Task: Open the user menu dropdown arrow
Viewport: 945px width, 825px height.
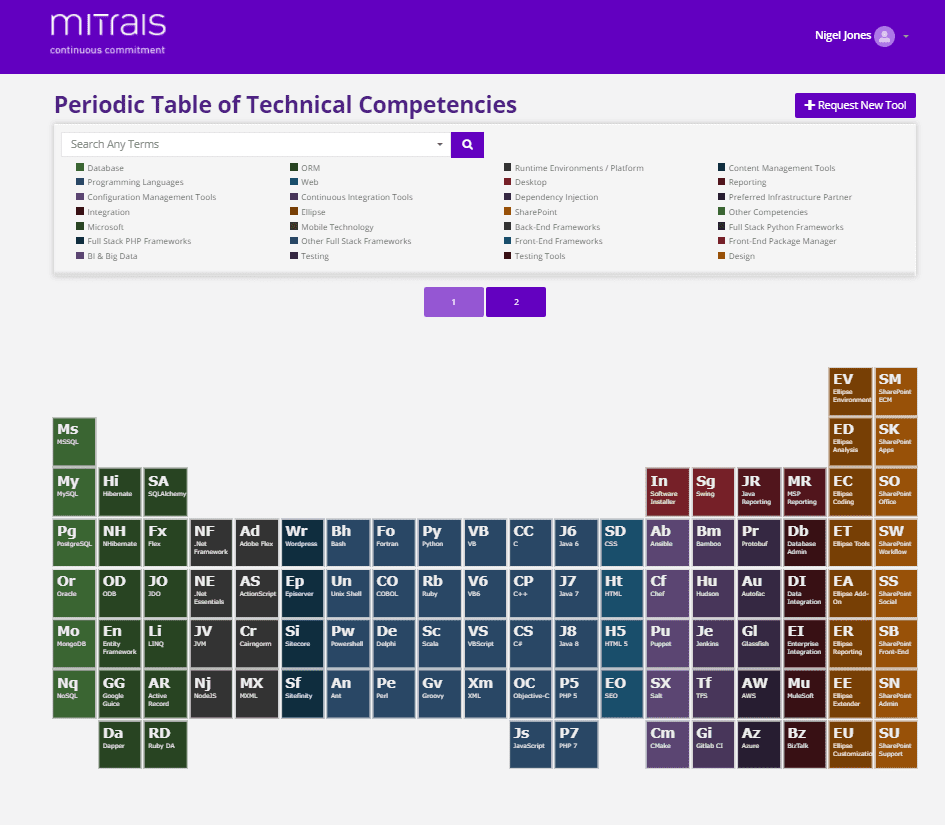Action: click(905, 37)
